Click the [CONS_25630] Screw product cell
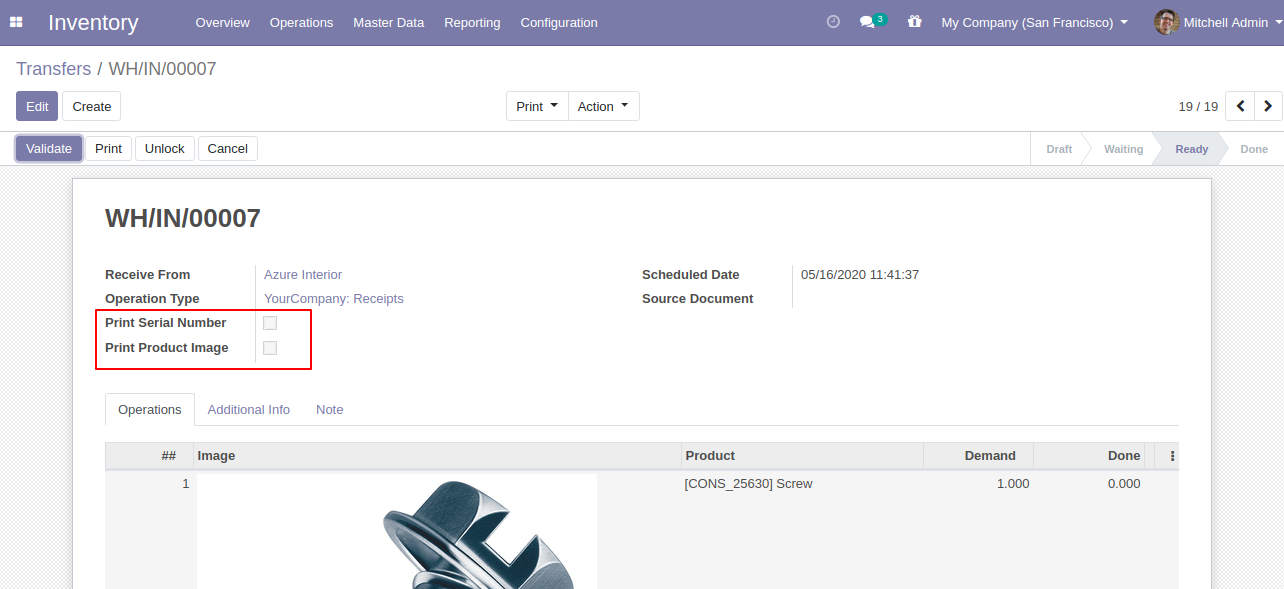This screenshot has width=1284, height=589. (748, 484)
